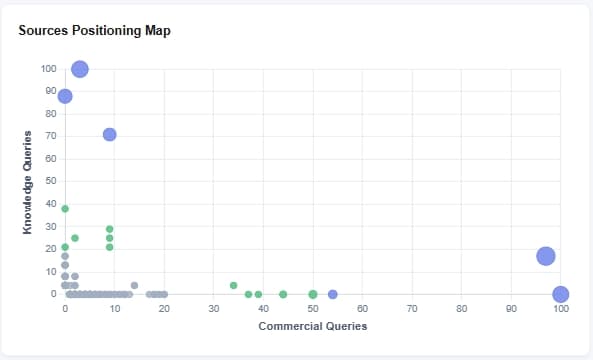The height and width of the screenshot is (360, 593).
Task: Click the Commercial Queries axis label
Action: (313, 326)
